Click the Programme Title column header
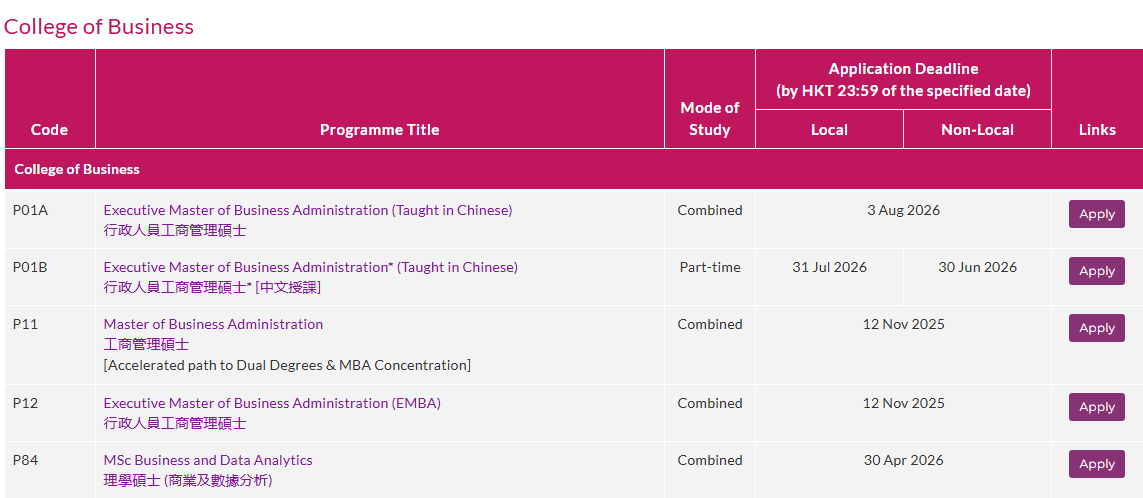1143x498 pixels. pos(380,130)
